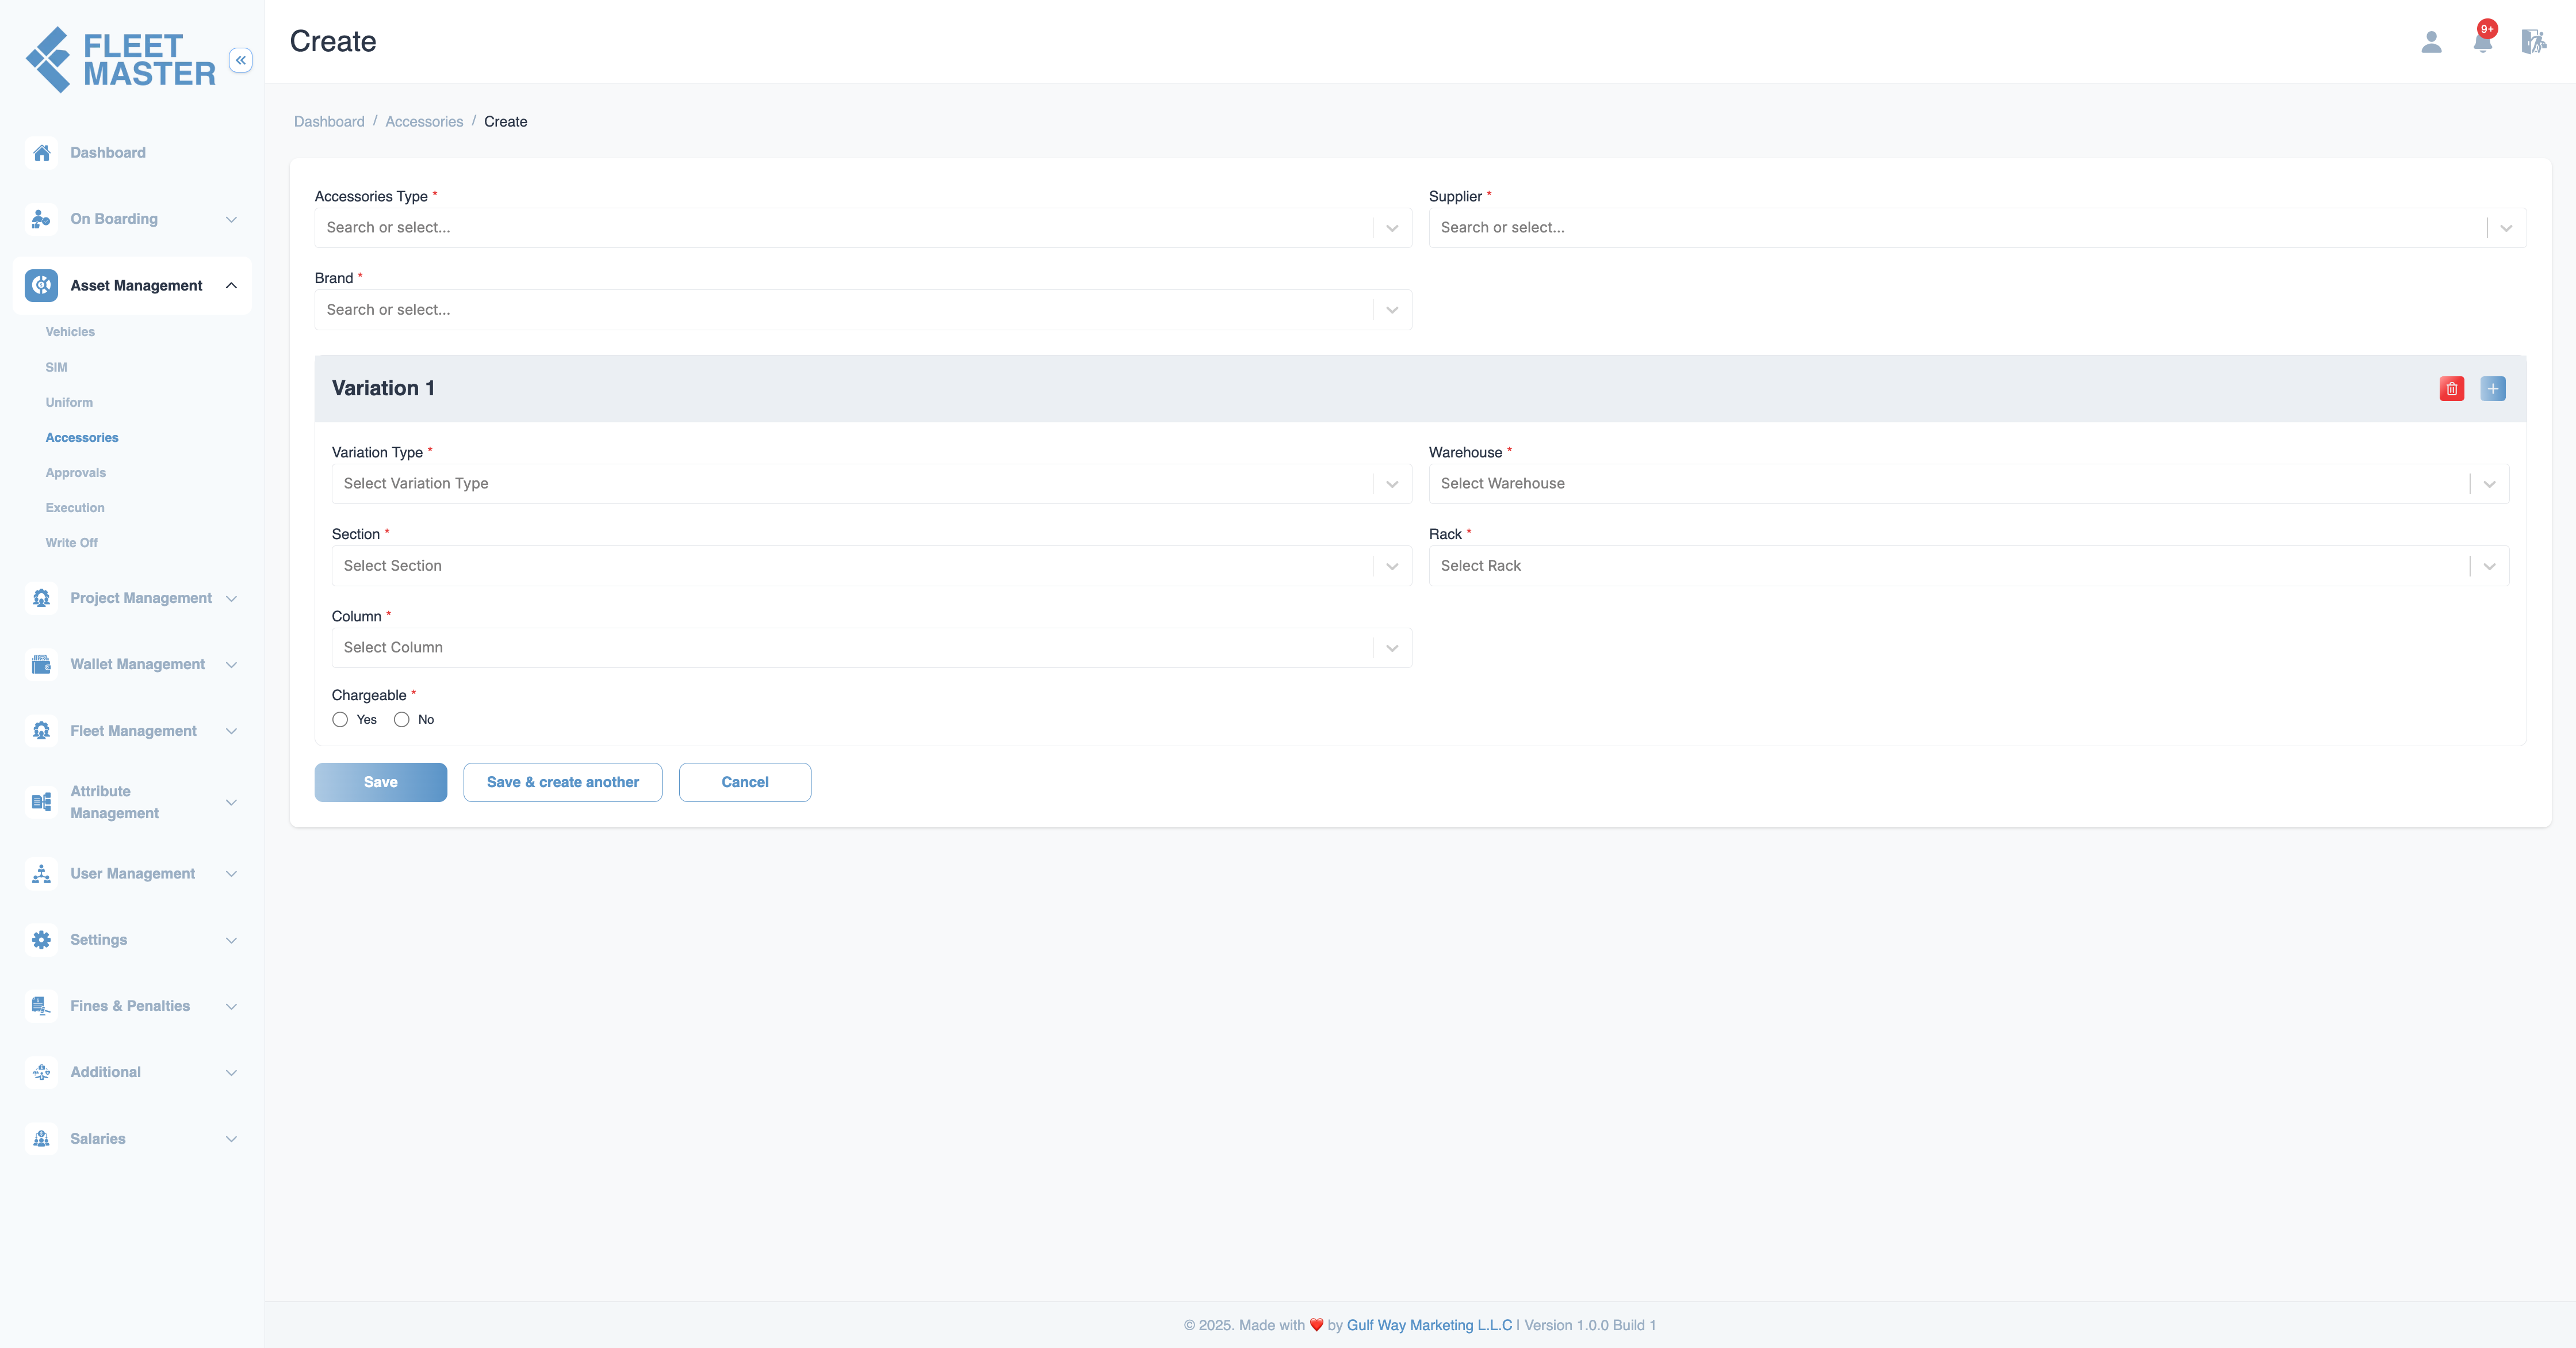Viewport: 2576px width, 1348px height.
Task: Open the Accessories Type dropdown
Action: pos(863,228)
